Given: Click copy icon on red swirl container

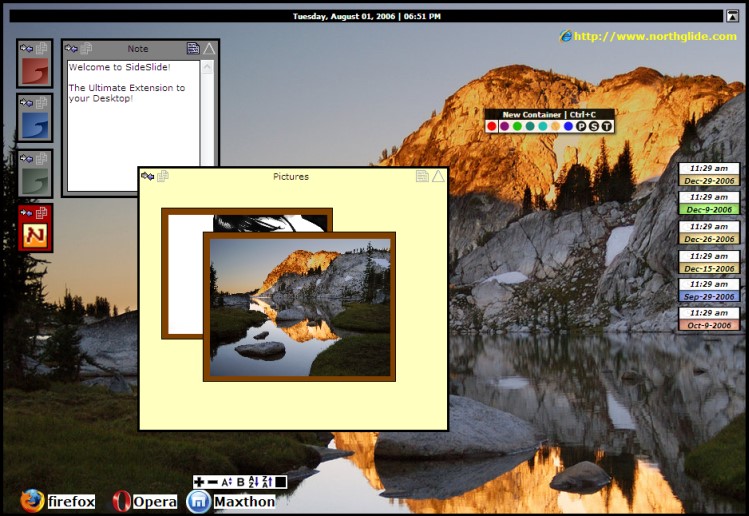Looking at the screenshot, I should (42, 48).
